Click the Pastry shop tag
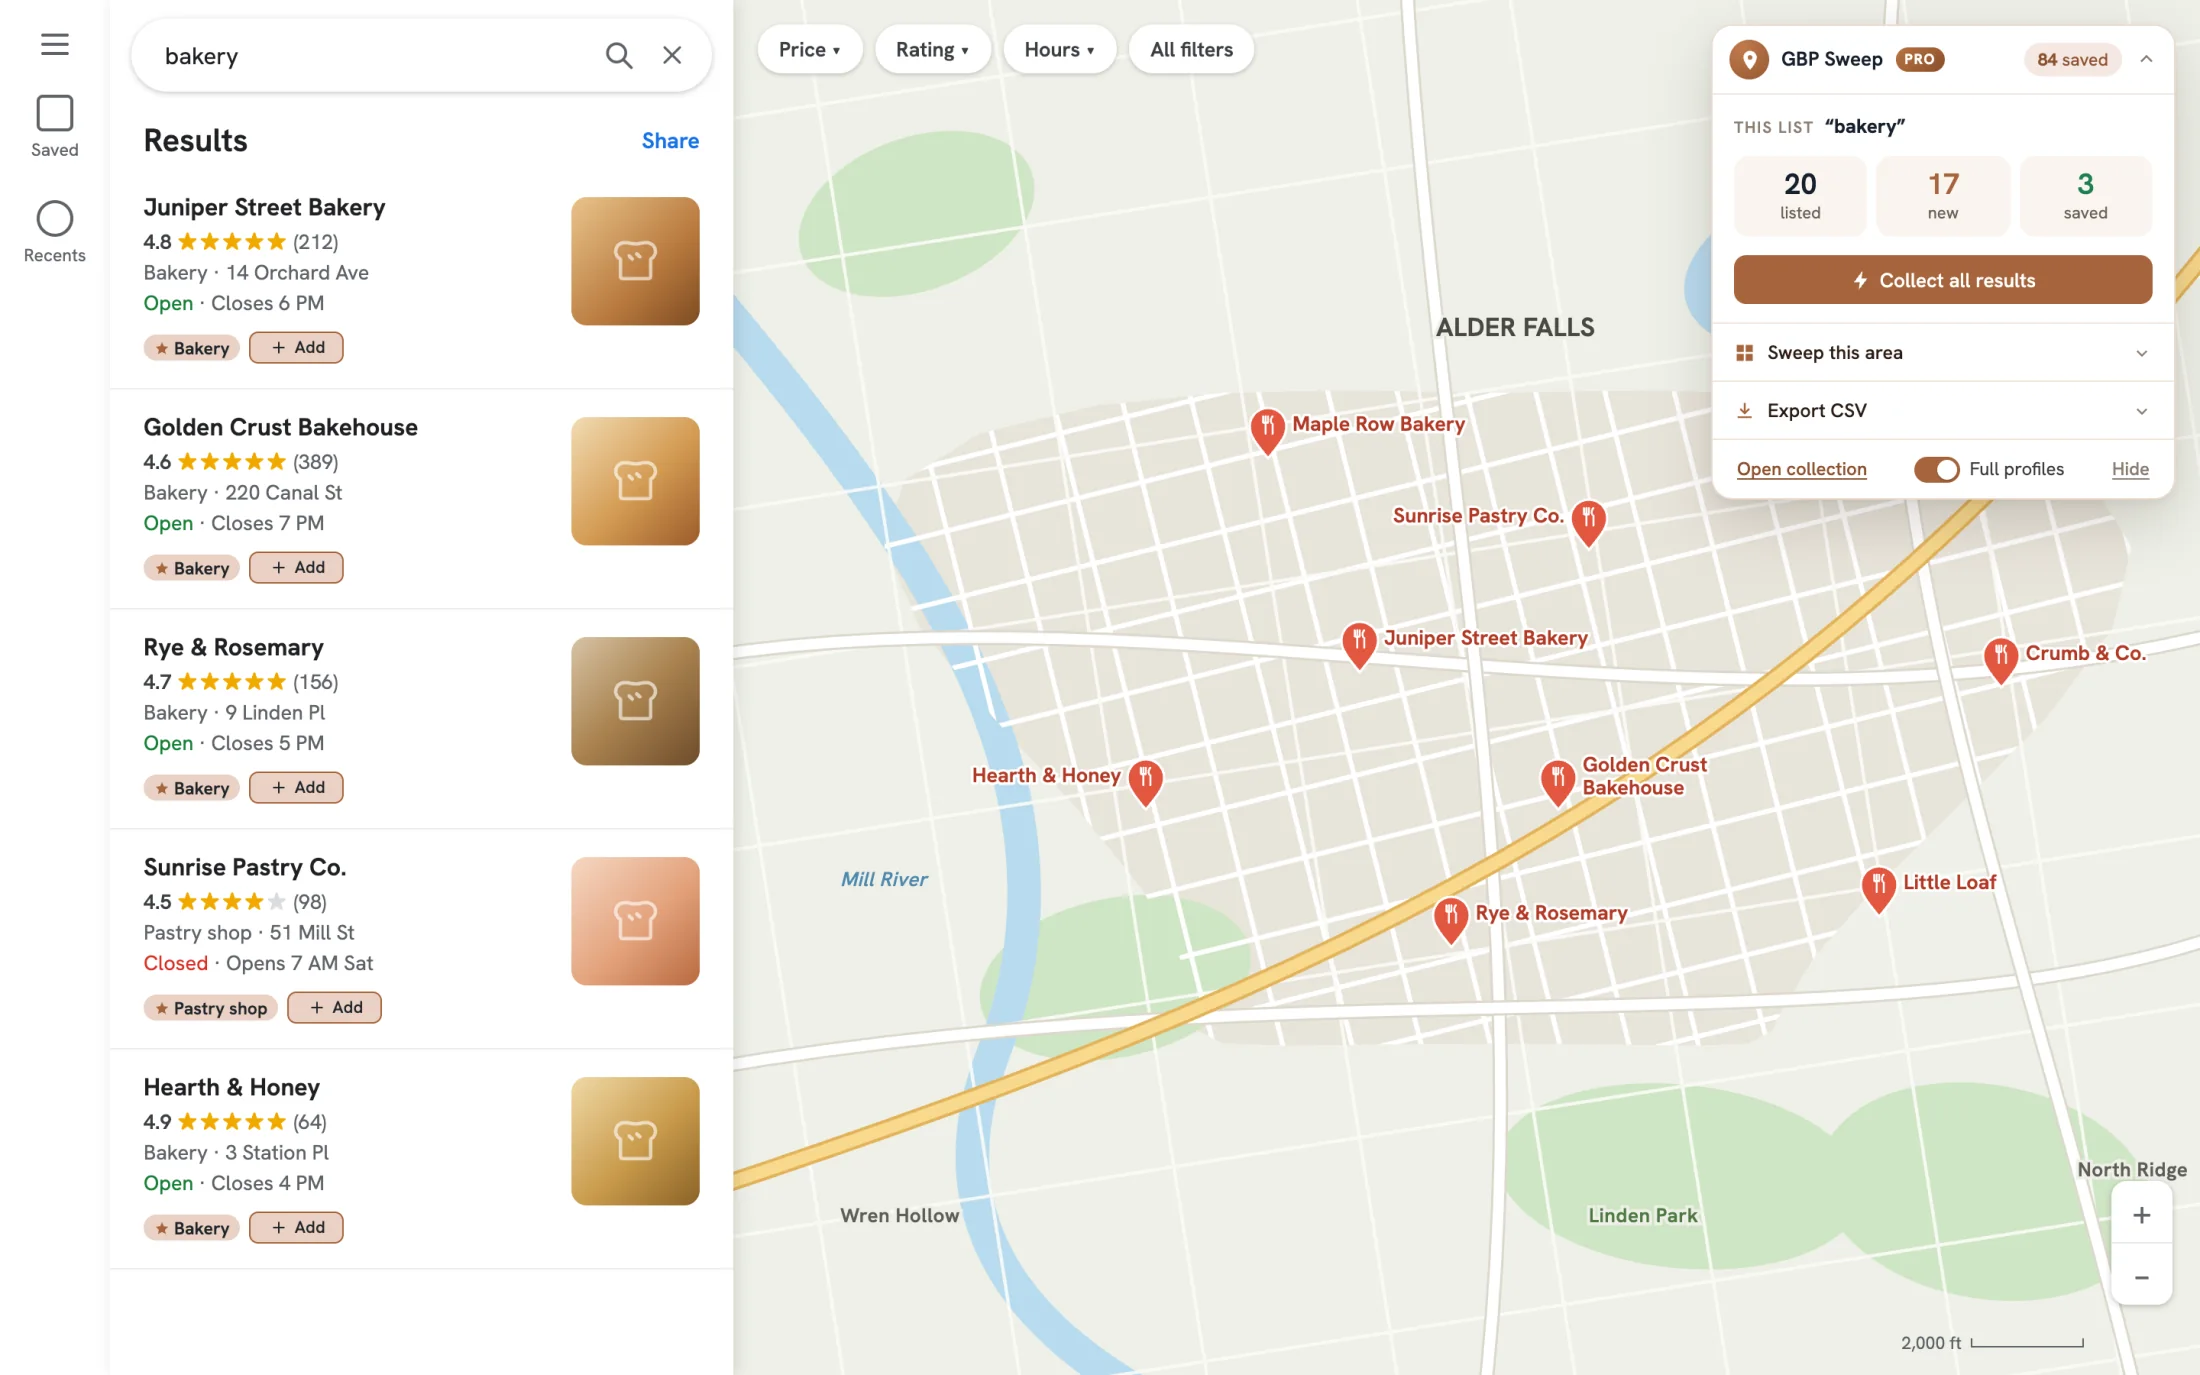2200x1375 pixels. (x=210, y=1008)
